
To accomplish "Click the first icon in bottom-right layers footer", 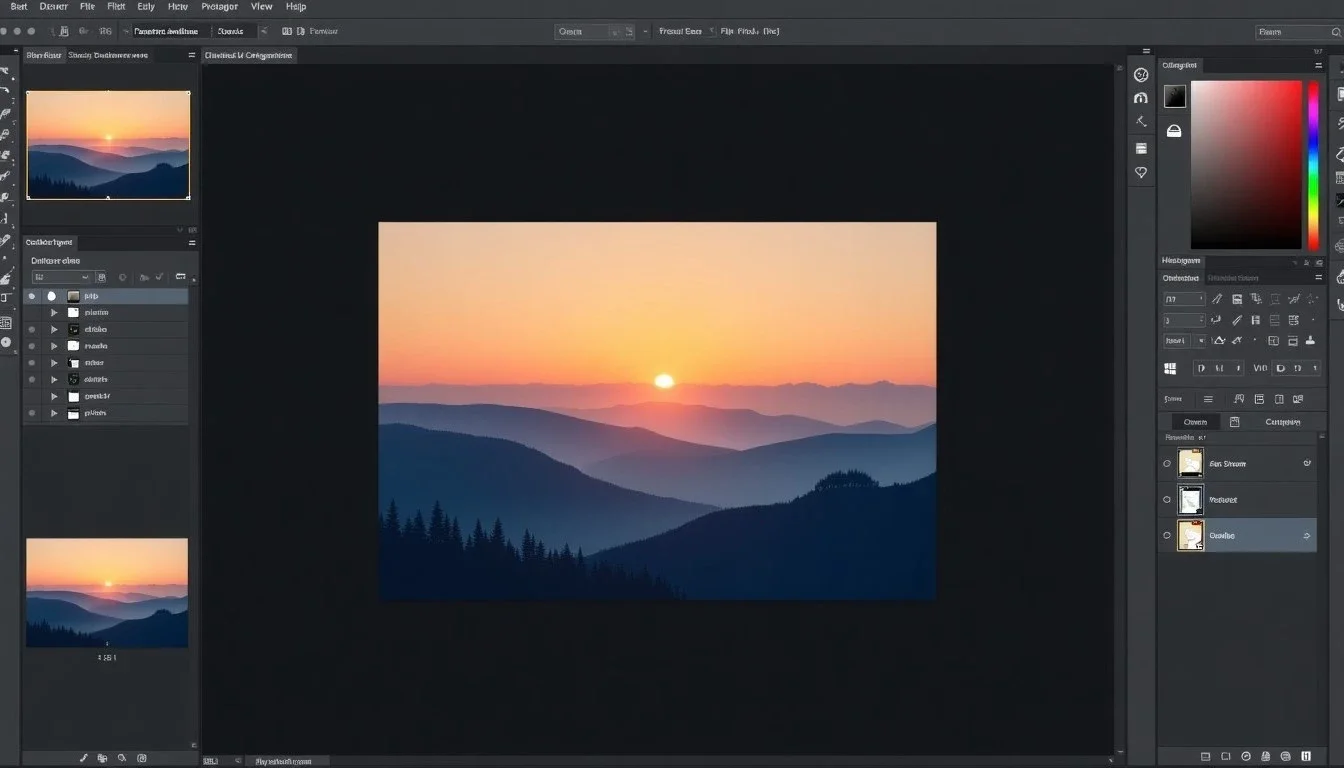I will [x=1206, y=756].
